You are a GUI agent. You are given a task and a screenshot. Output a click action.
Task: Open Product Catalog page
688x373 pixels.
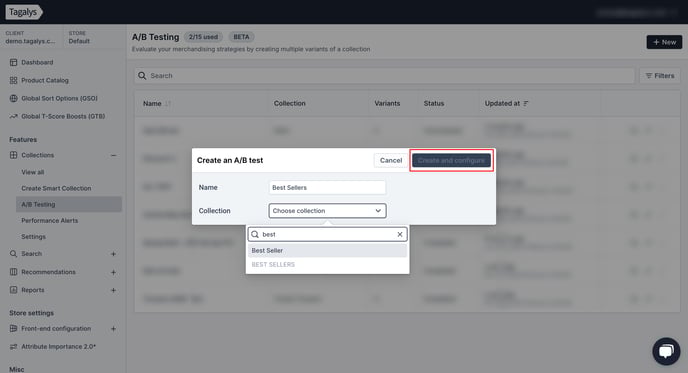pyautogui.click(x=45, y=80)
